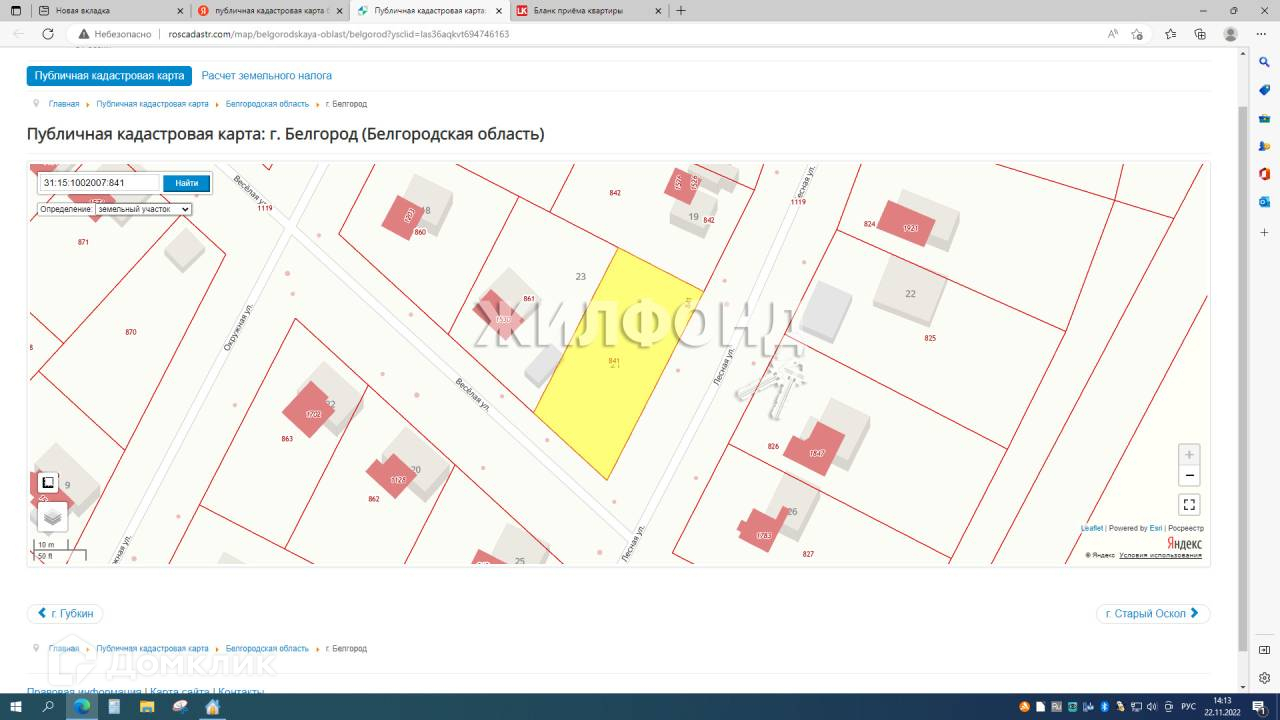Toggle fullscreen view of the map

coord(1188,505)
